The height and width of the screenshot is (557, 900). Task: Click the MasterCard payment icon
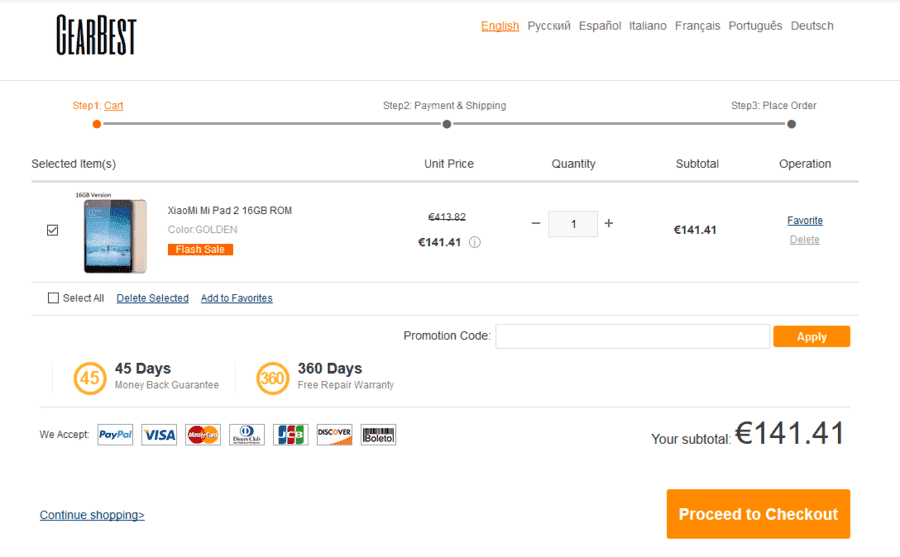(203, 435)
